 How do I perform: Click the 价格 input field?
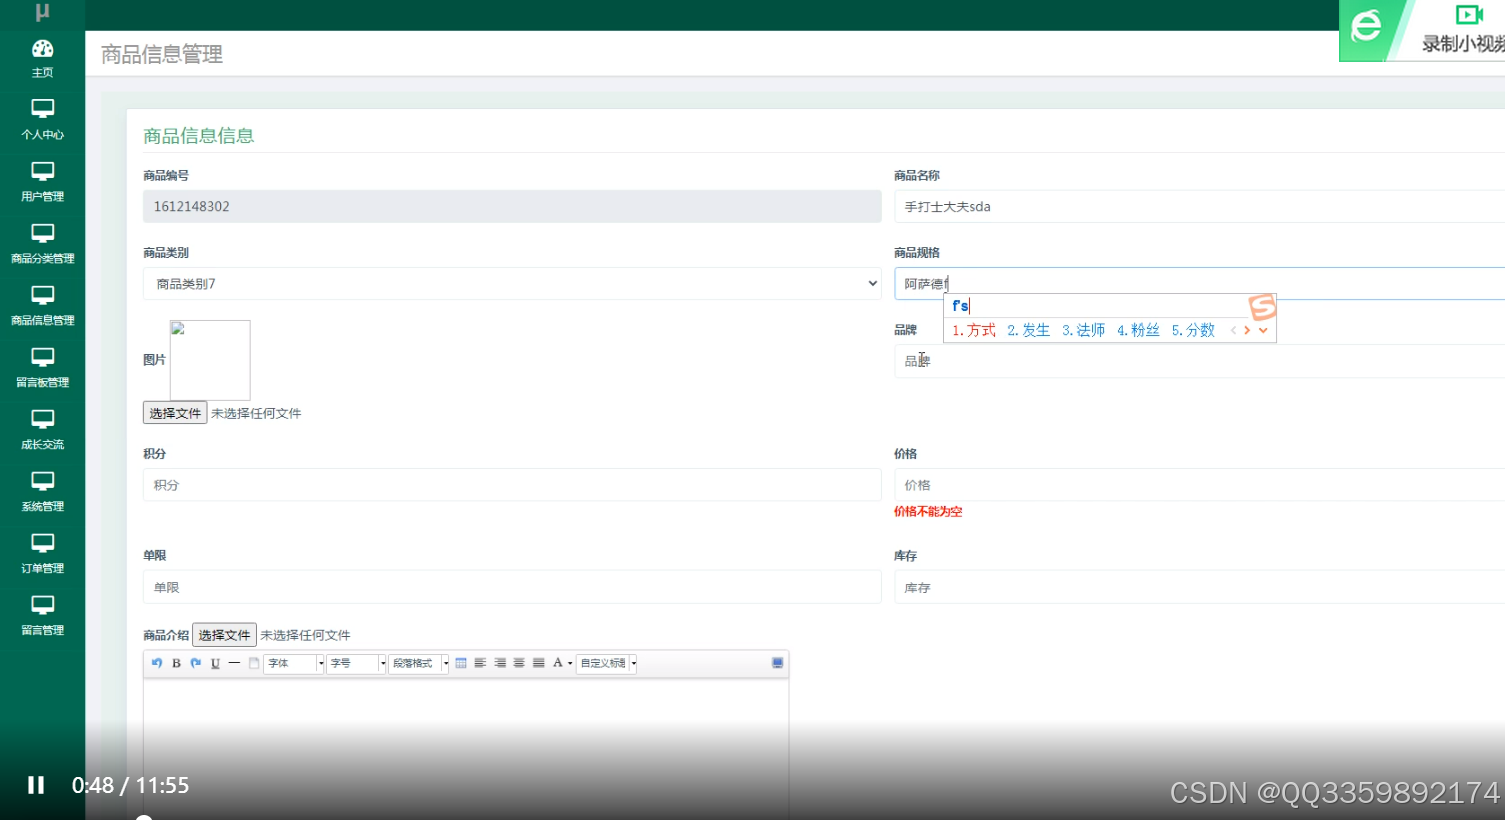point(1199,485)
